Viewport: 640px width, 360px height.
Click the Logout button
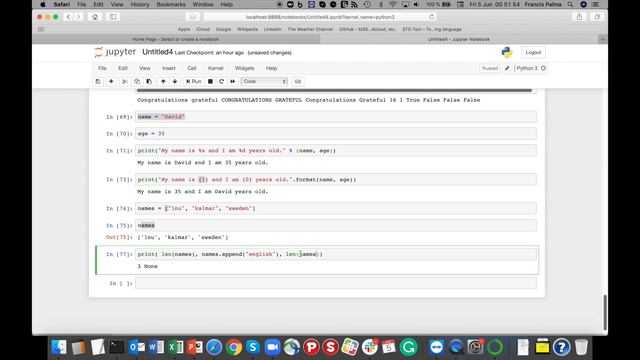pyautogui.click(x=533, y=52)
